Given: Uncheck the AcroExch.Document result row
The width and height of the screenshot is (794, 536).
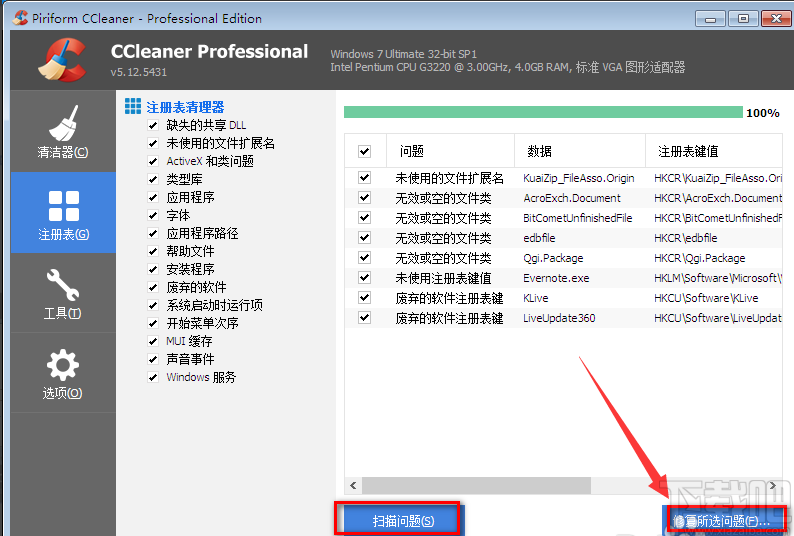Looking at the screenshot, I should [364, 198].
